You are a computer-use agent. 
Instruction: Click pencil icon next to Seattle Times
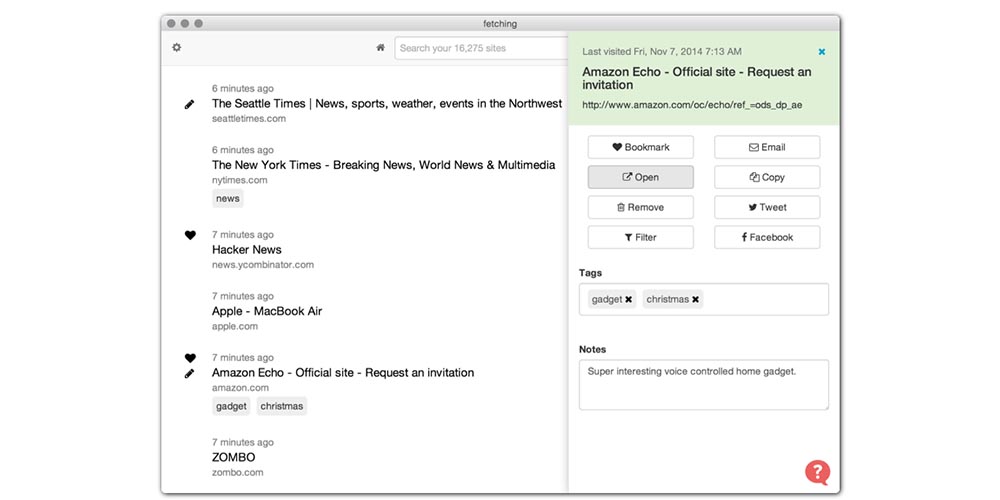click(190, 104)
